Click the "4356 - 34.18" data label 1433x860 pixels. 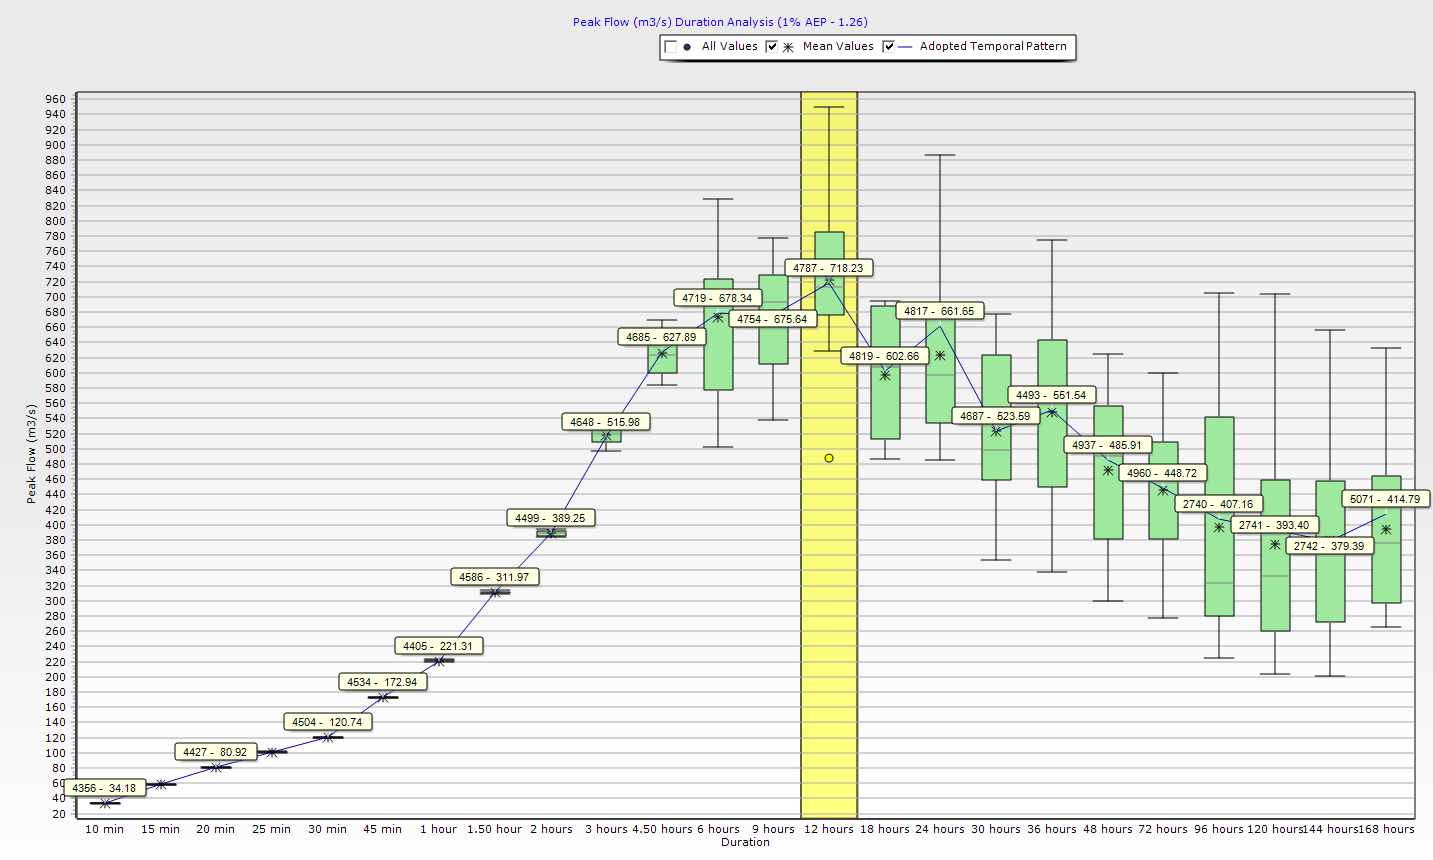tap(106, 788)
